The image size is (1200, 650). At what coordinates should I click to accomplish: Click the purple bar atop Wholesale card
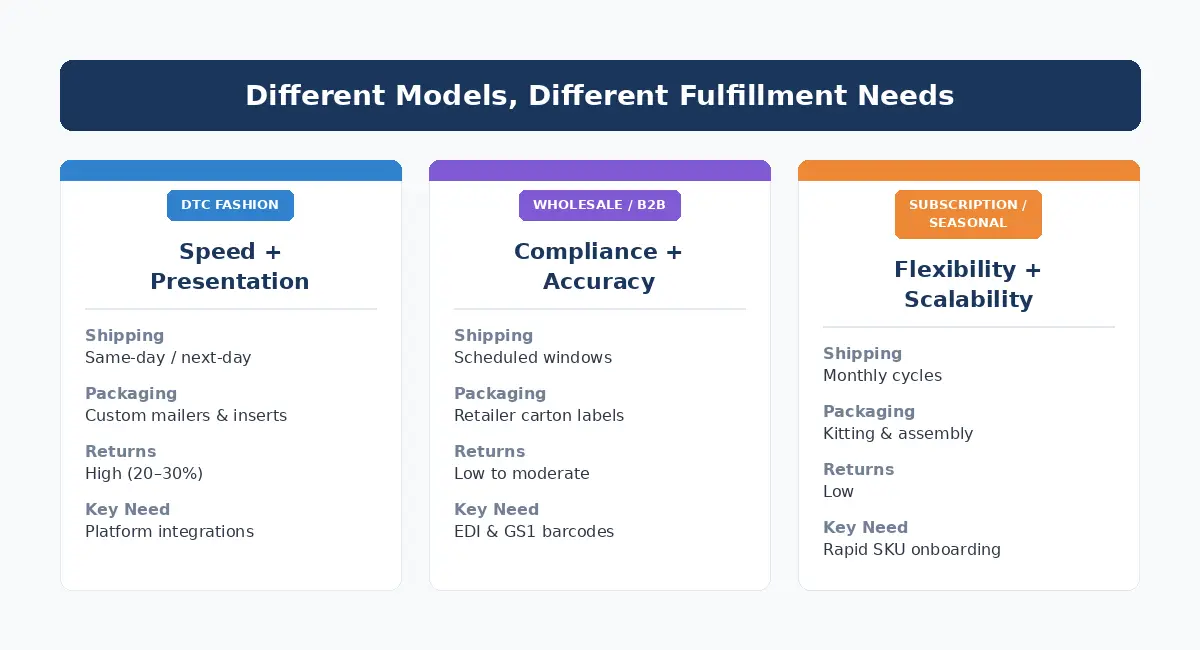coord(599,171)
